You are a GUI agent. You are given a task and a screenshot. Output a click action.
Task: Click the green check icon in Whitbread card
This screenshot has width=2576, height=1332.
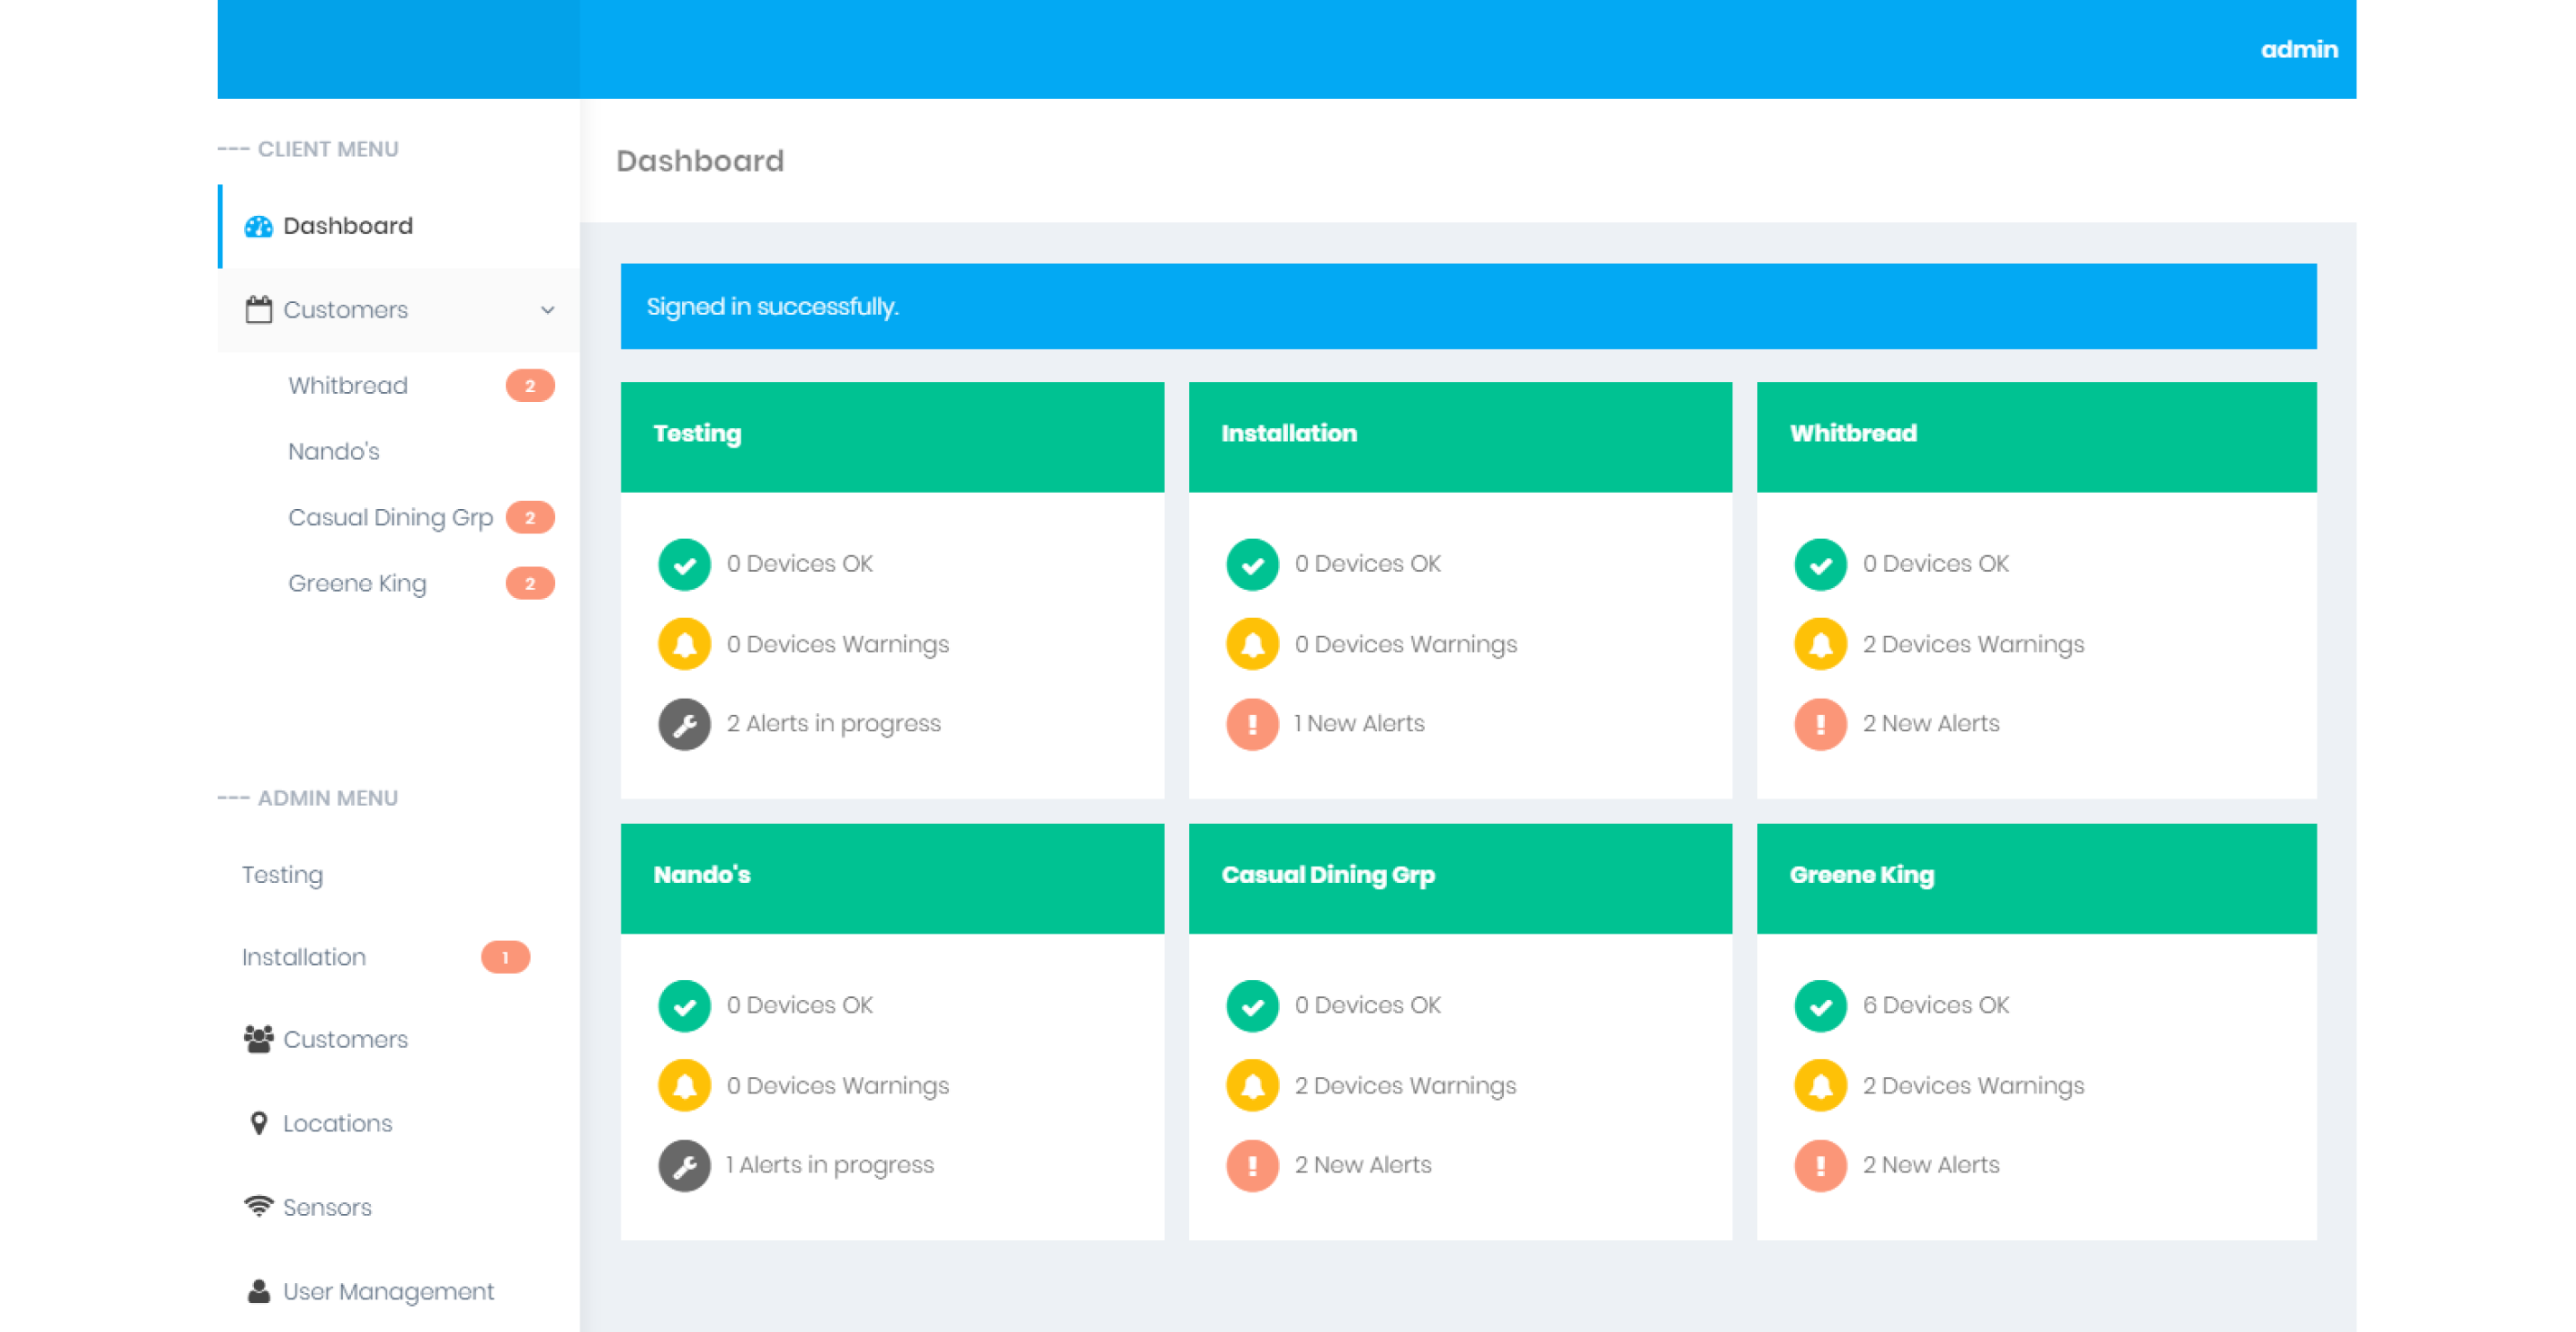(1820, 564)
